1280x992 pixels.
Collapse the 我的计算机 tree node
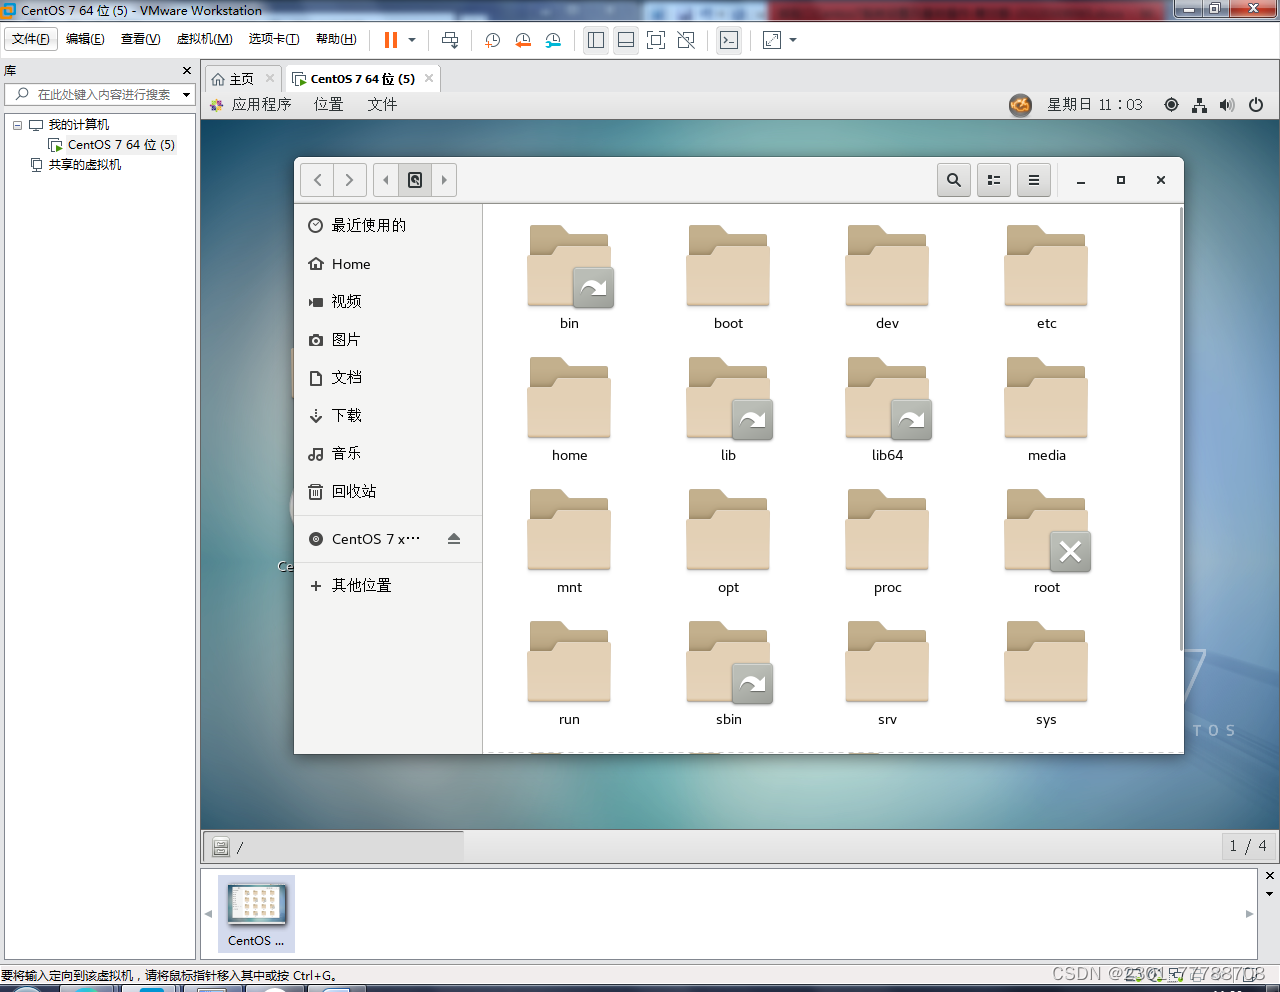[x=17, y=125]
